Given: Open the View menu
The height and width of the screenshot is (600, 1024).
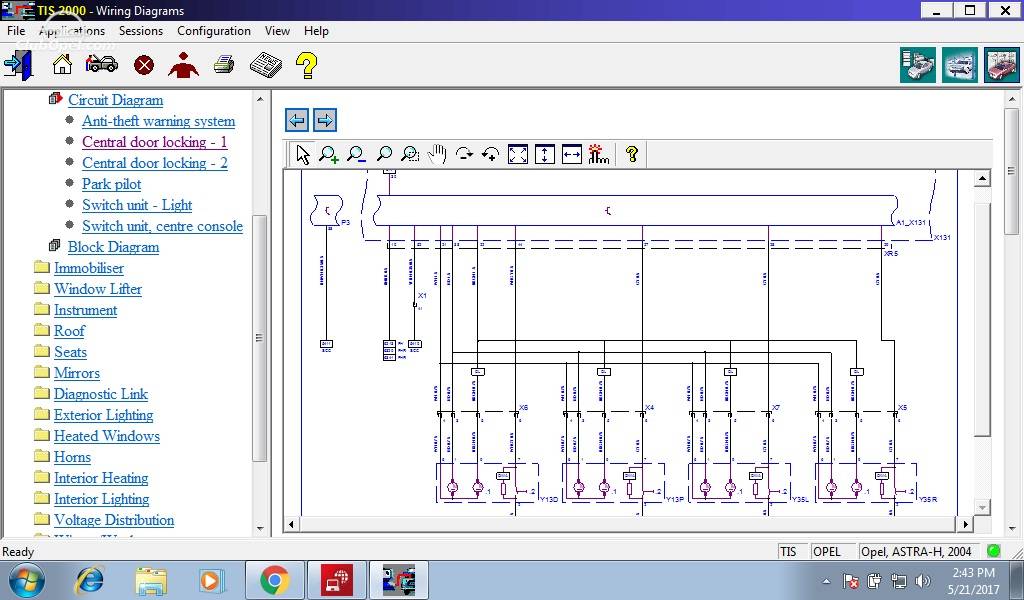Looking at the screenshot, I should click(277, 31).
